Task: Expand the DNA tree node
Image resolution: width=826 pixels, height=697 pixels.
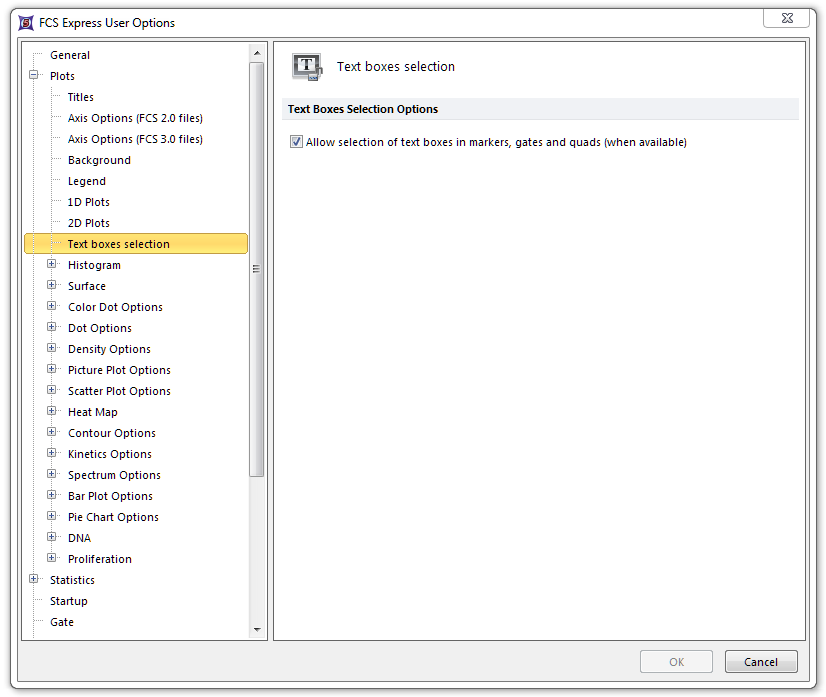Action: pyautogui.click(x=52, y=537)
